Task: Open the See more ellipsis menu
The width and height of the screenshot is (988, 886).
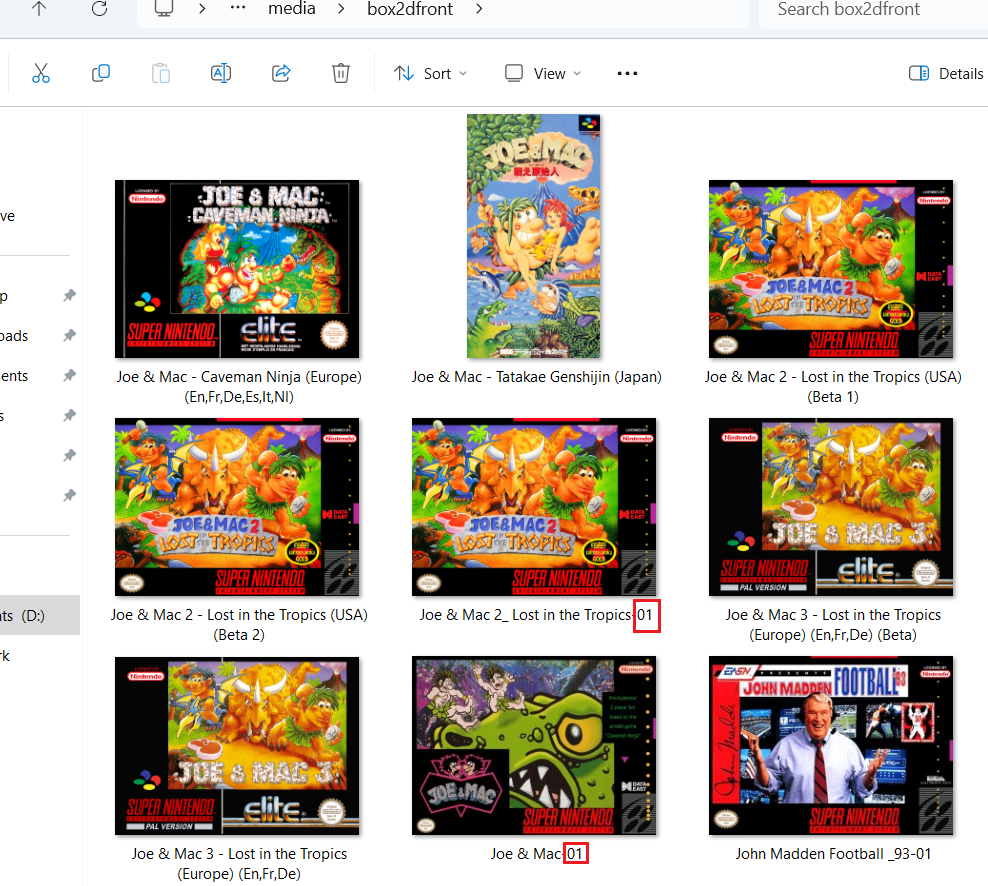Action: tap(627, 74)
